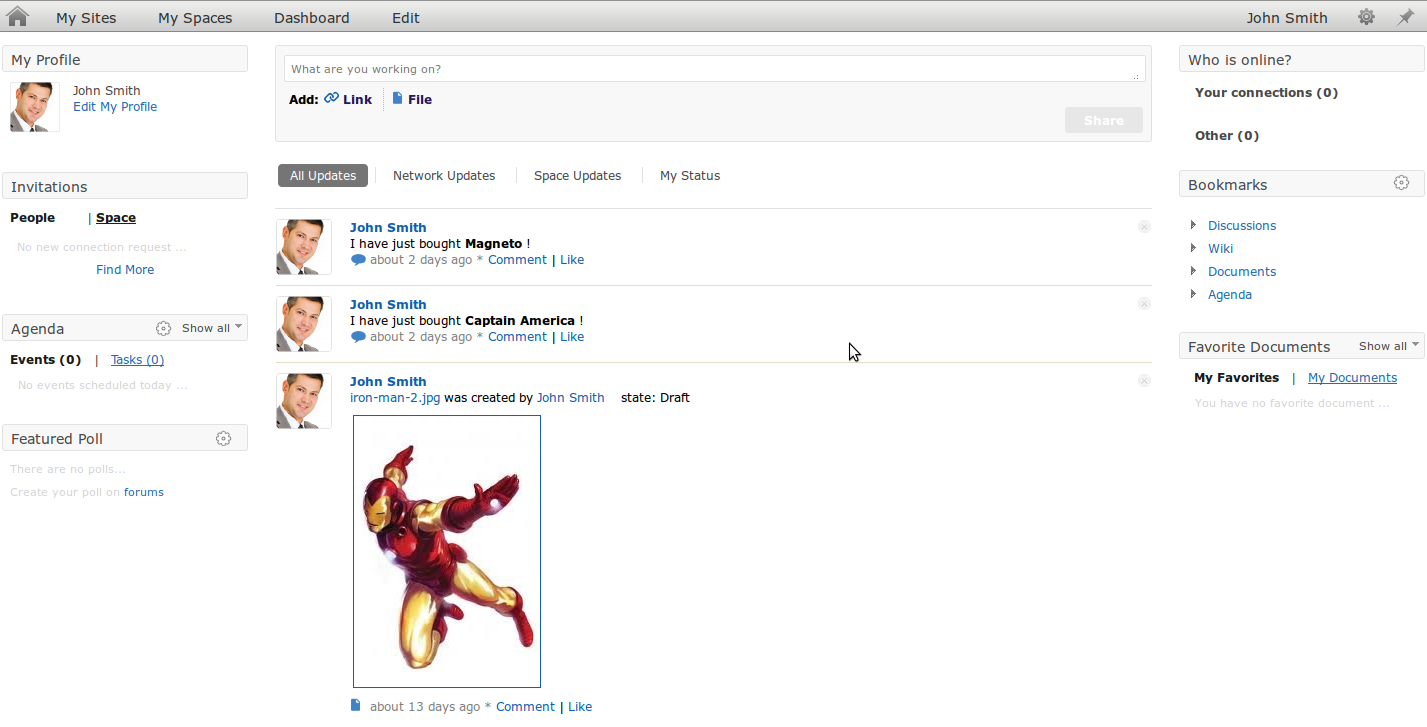The height and width of the screenshot is (727, 1427).
Task: Open Agenda panel Show all dropdown
Action: [x=212, y=328]
